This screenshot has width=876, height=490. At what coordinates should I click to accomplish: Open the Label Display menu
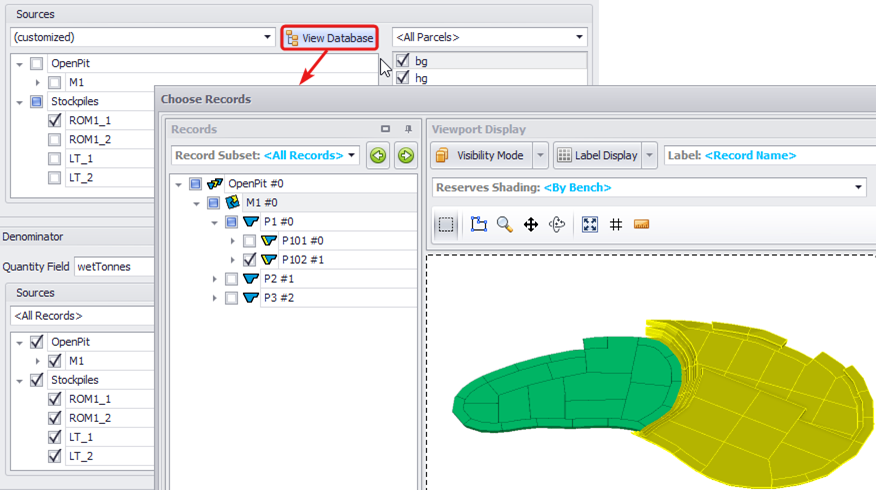tap(649, 155)
